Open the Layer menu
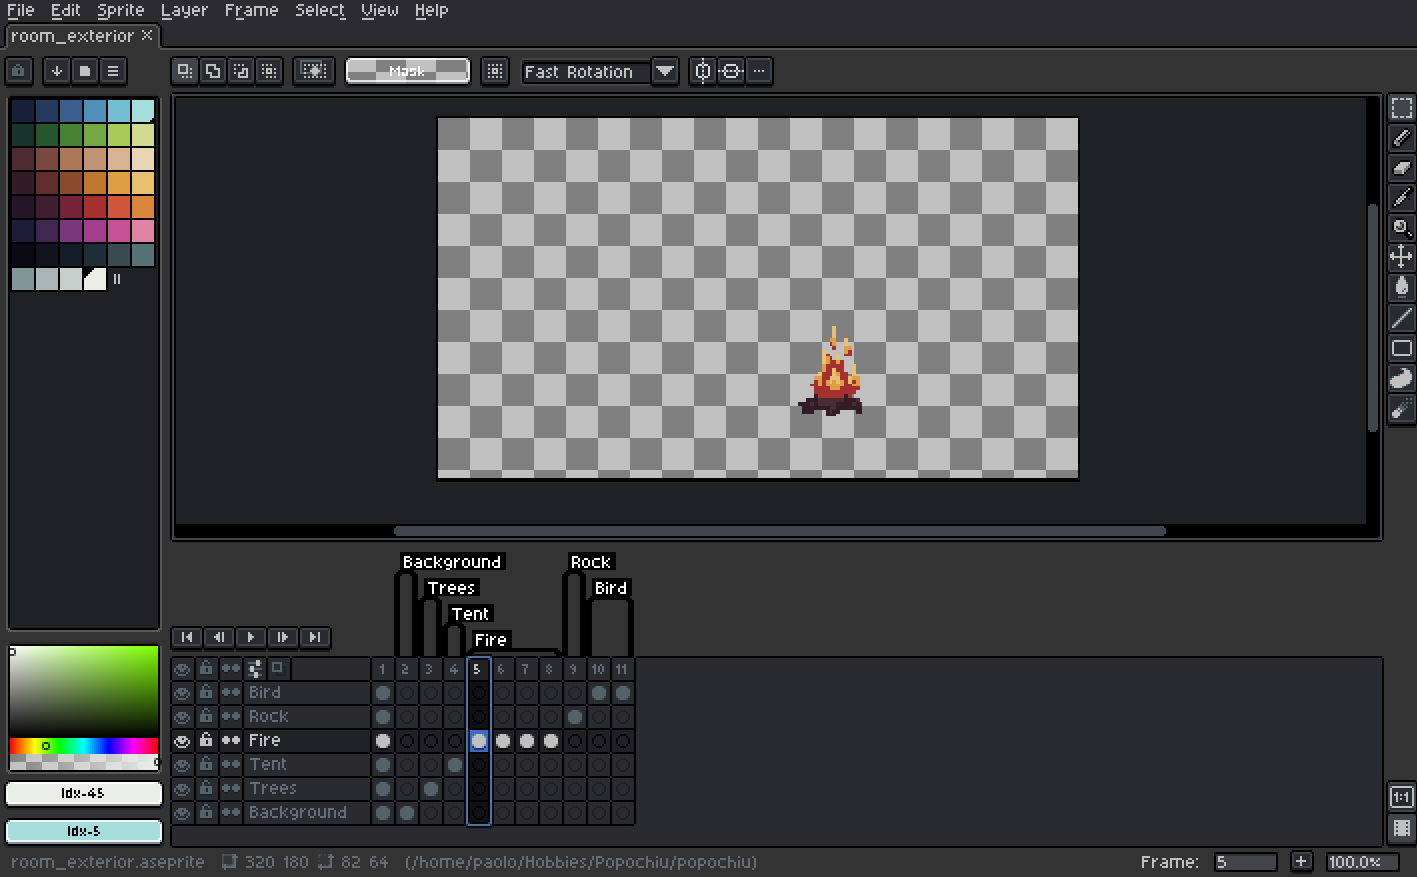1417x877 pixels. tap(185, 10)
